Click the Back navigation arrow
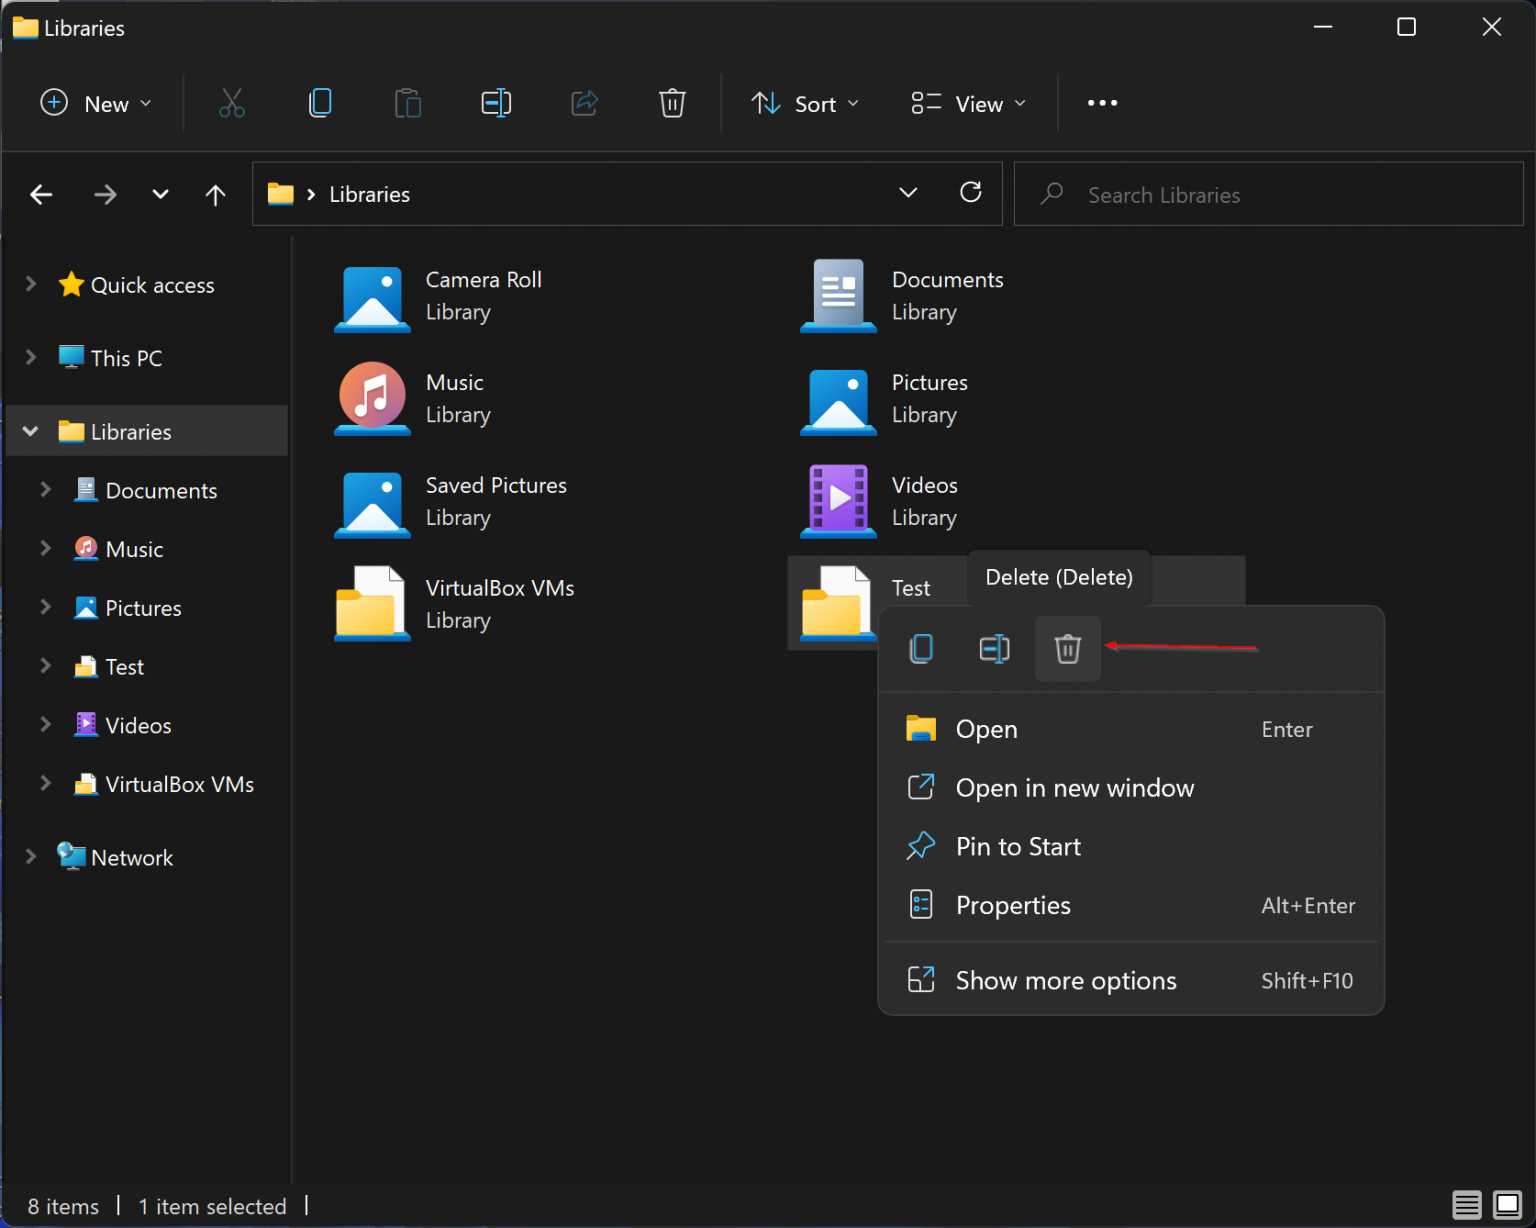The height and width of the screenshot is (1228, 1536). [x=41, y=193]
